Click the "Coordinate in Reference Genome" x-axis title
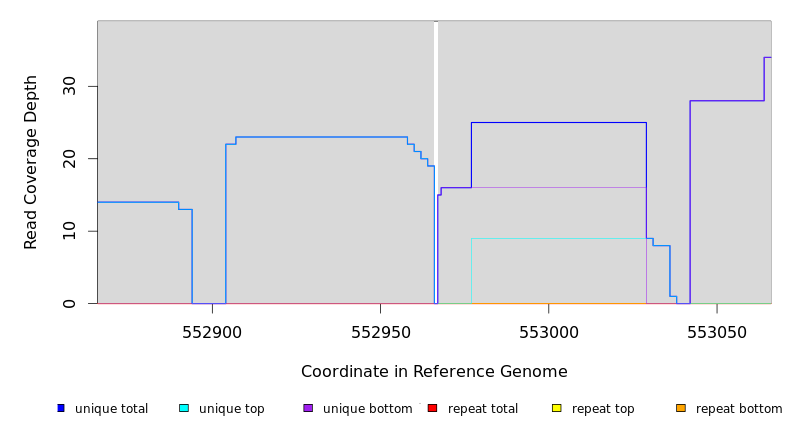This screenshot has width=792, height=432. (x=434, y=372)
